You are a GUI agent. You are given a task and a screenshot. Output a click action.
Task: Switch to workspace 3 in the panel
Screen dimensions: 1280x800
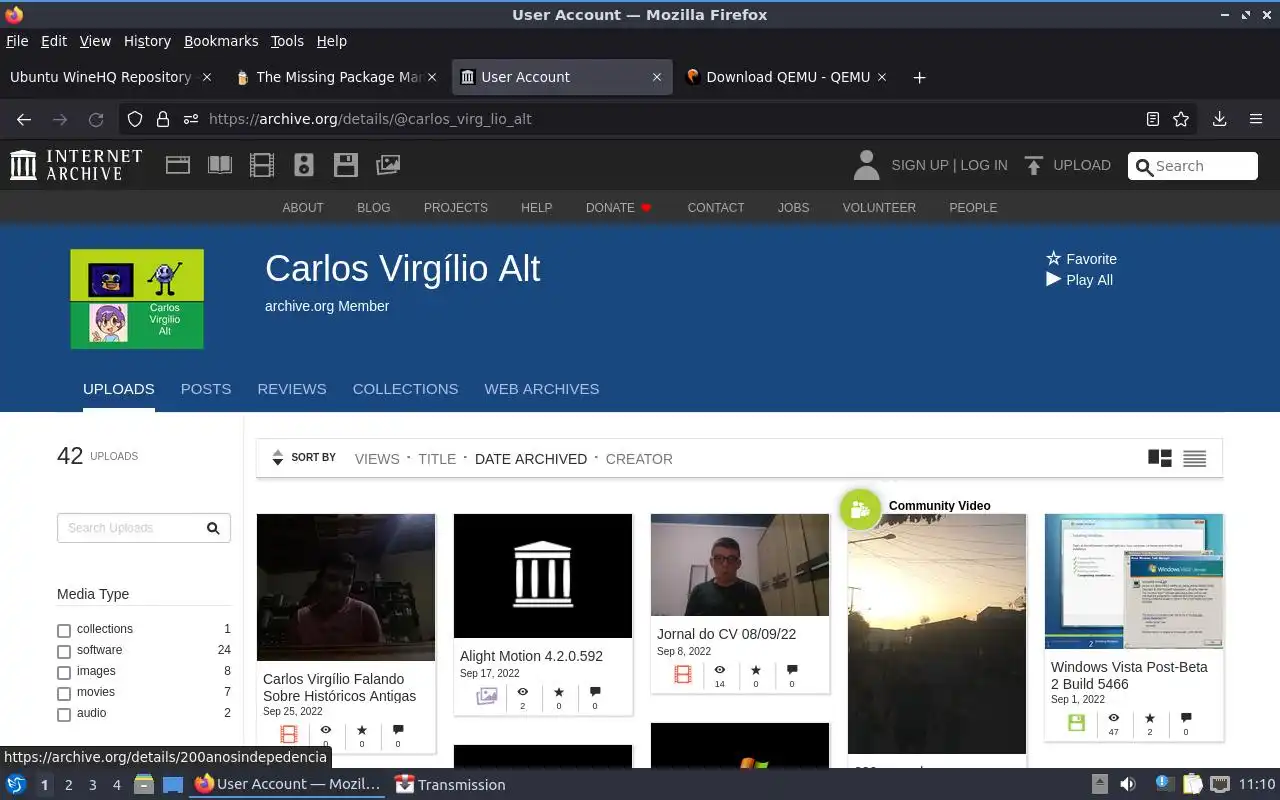[x=92, y=785]
